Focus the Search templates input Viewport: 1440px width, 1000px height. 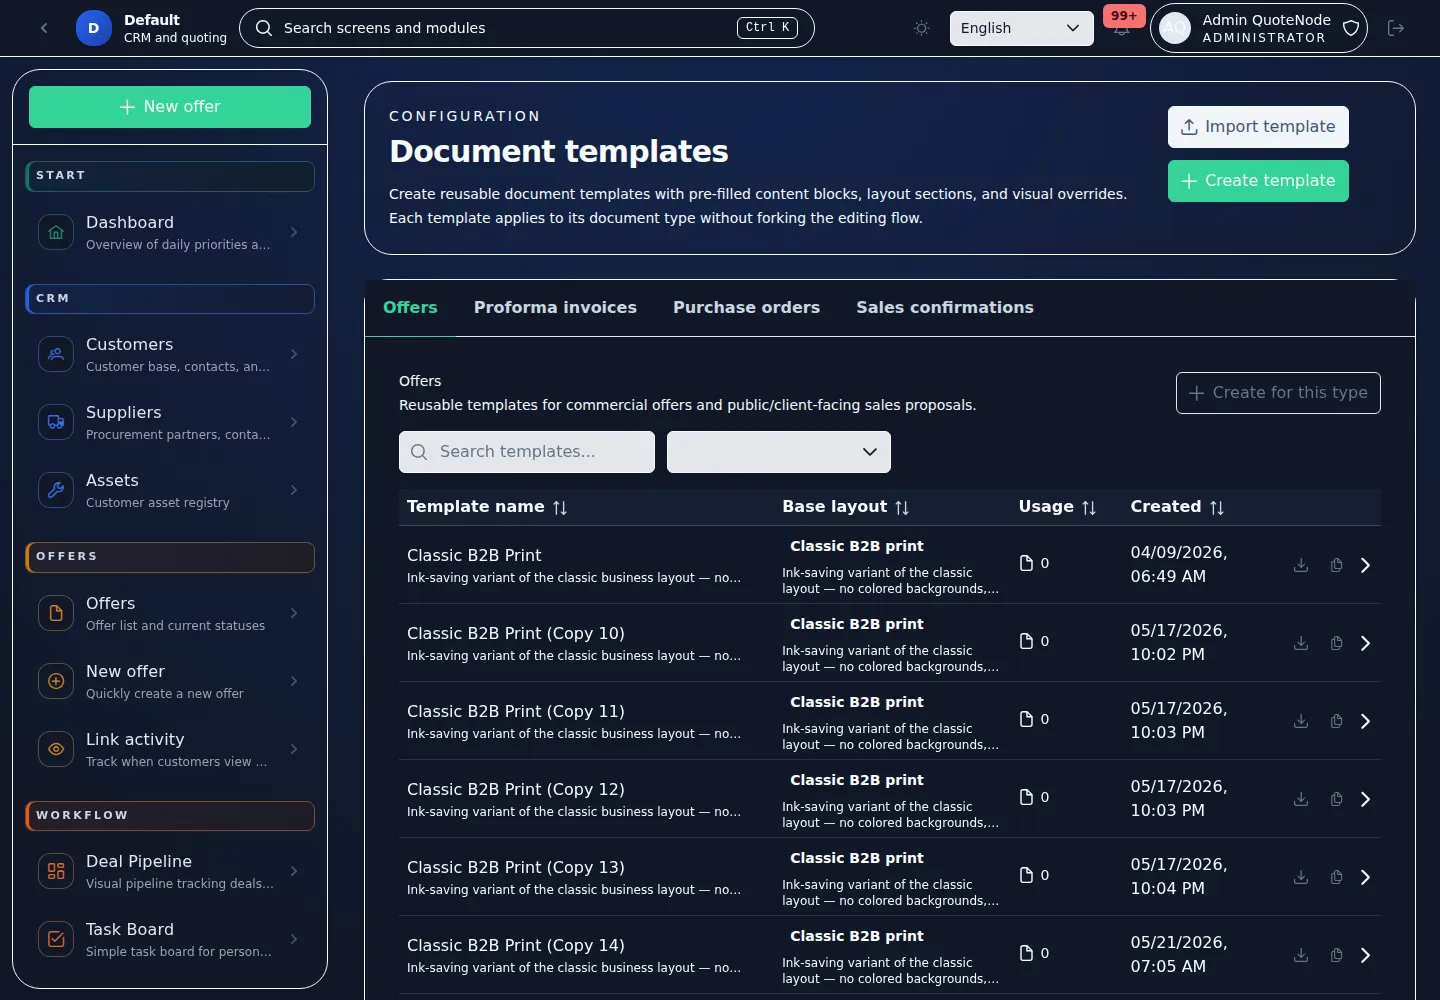tap(527, 452)
